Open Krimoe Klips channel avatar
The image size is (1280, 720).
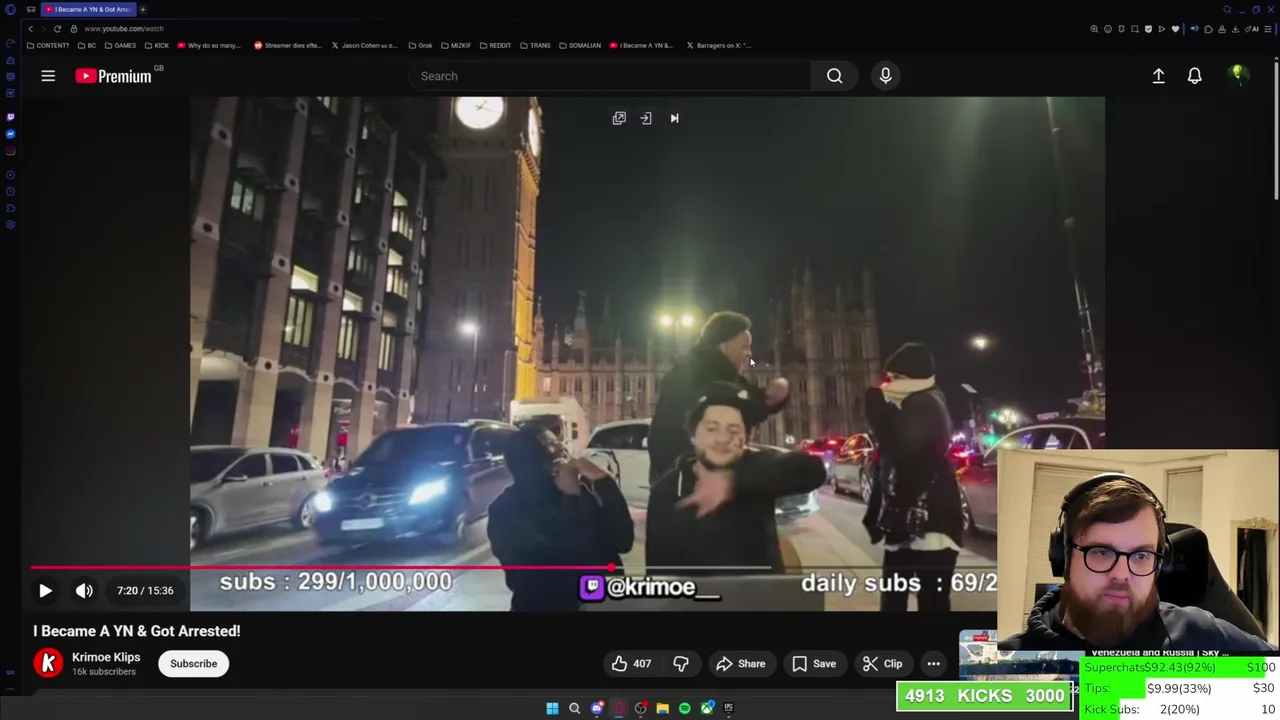48,663
